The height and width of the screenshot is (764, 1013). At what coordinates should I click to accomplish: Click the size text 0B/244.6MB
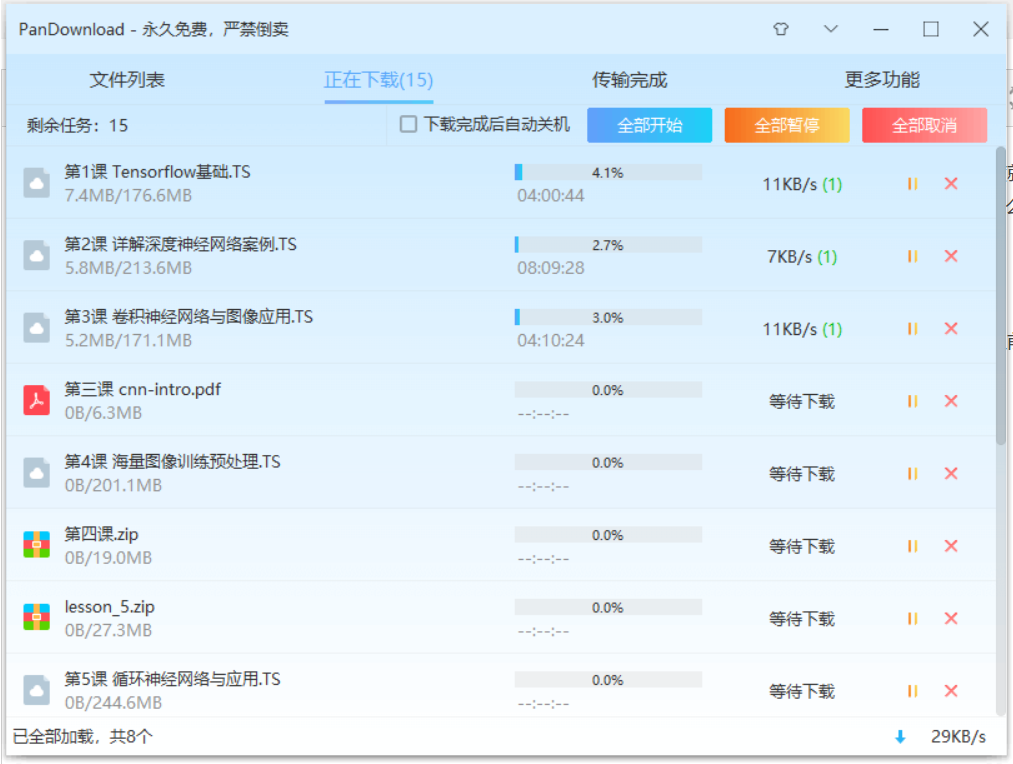coord(113,703)
